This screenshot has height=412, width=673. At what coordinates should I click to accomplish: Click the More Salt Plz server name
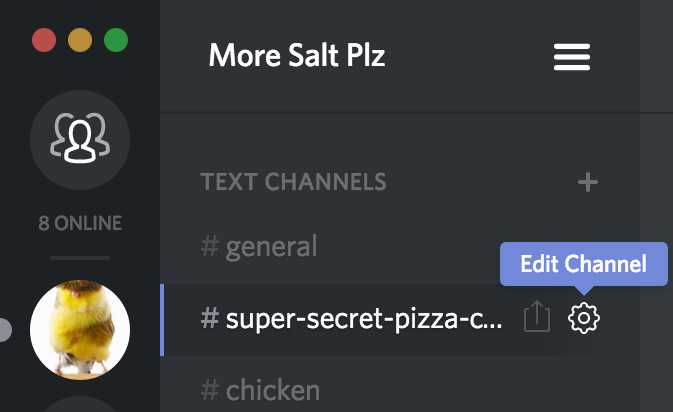click(x=297, y=55)
